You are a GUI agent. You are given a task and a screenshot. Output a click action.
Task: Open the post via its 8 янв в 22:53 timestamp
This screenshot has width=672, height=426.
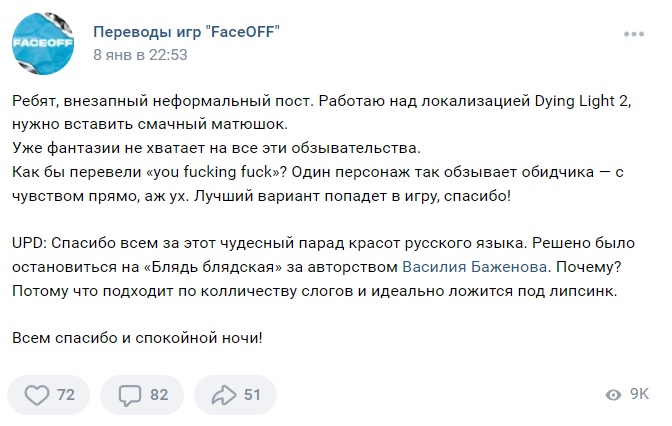tap(141, 55)
